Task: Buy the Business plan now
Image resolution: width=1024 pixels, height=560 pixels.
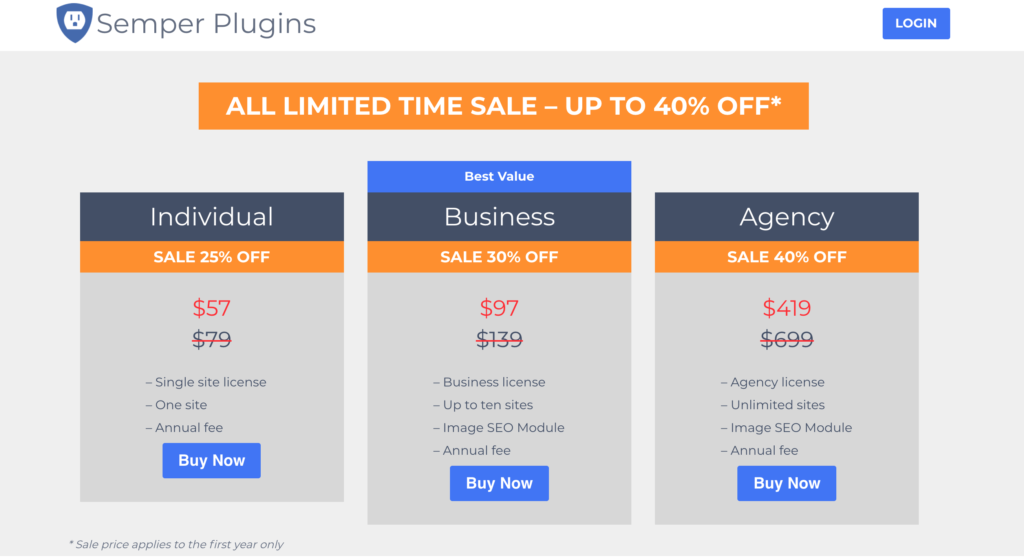Action: 499,483
